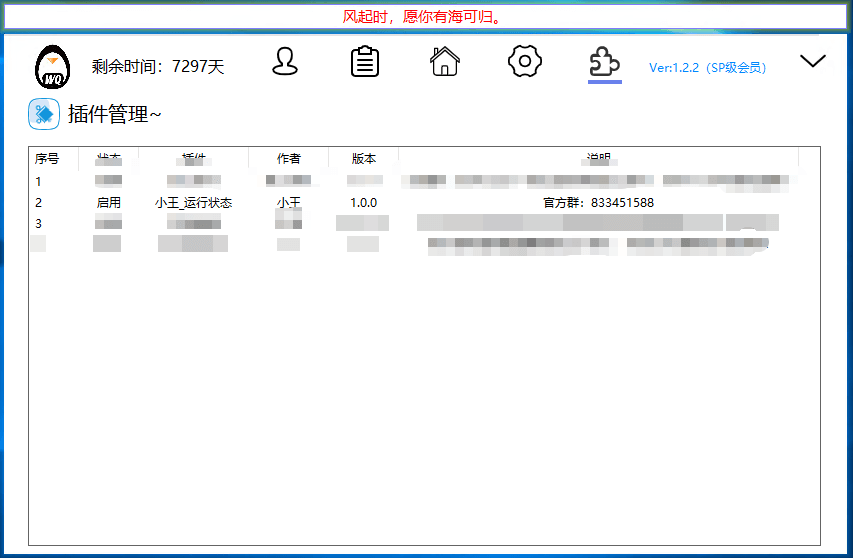Select the puzzle piece plugin icon

(x=604, y=63)
